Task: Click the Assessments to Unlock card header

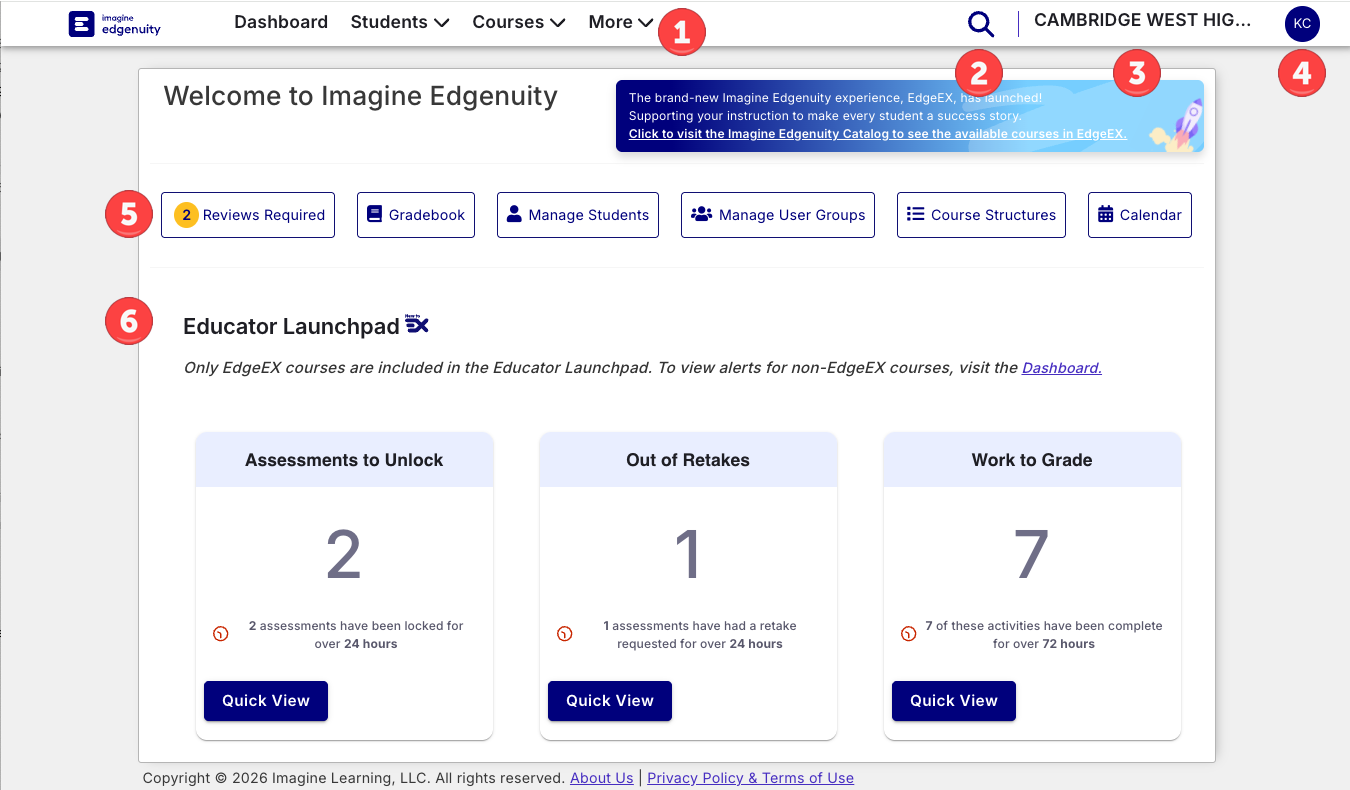Action: click(x=344, y=460)
